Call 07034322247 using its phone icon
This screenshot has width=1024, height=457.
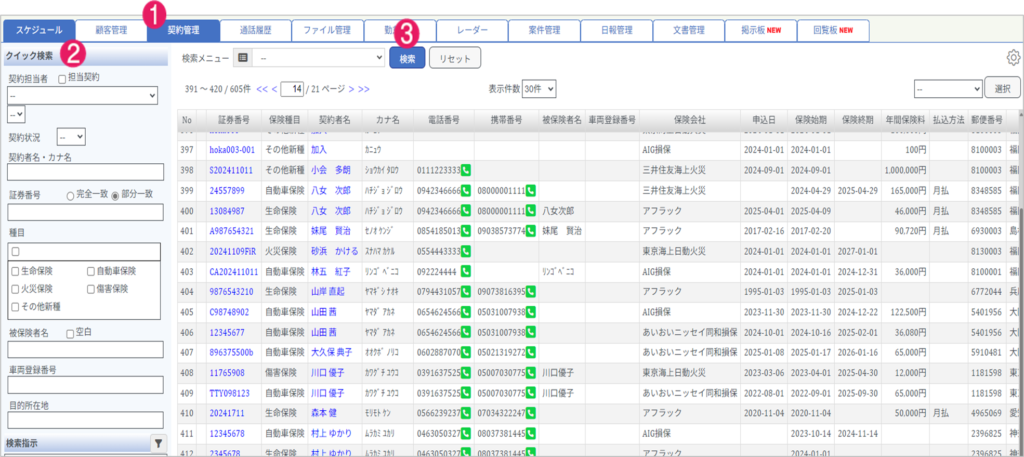(x=530, y=413)
